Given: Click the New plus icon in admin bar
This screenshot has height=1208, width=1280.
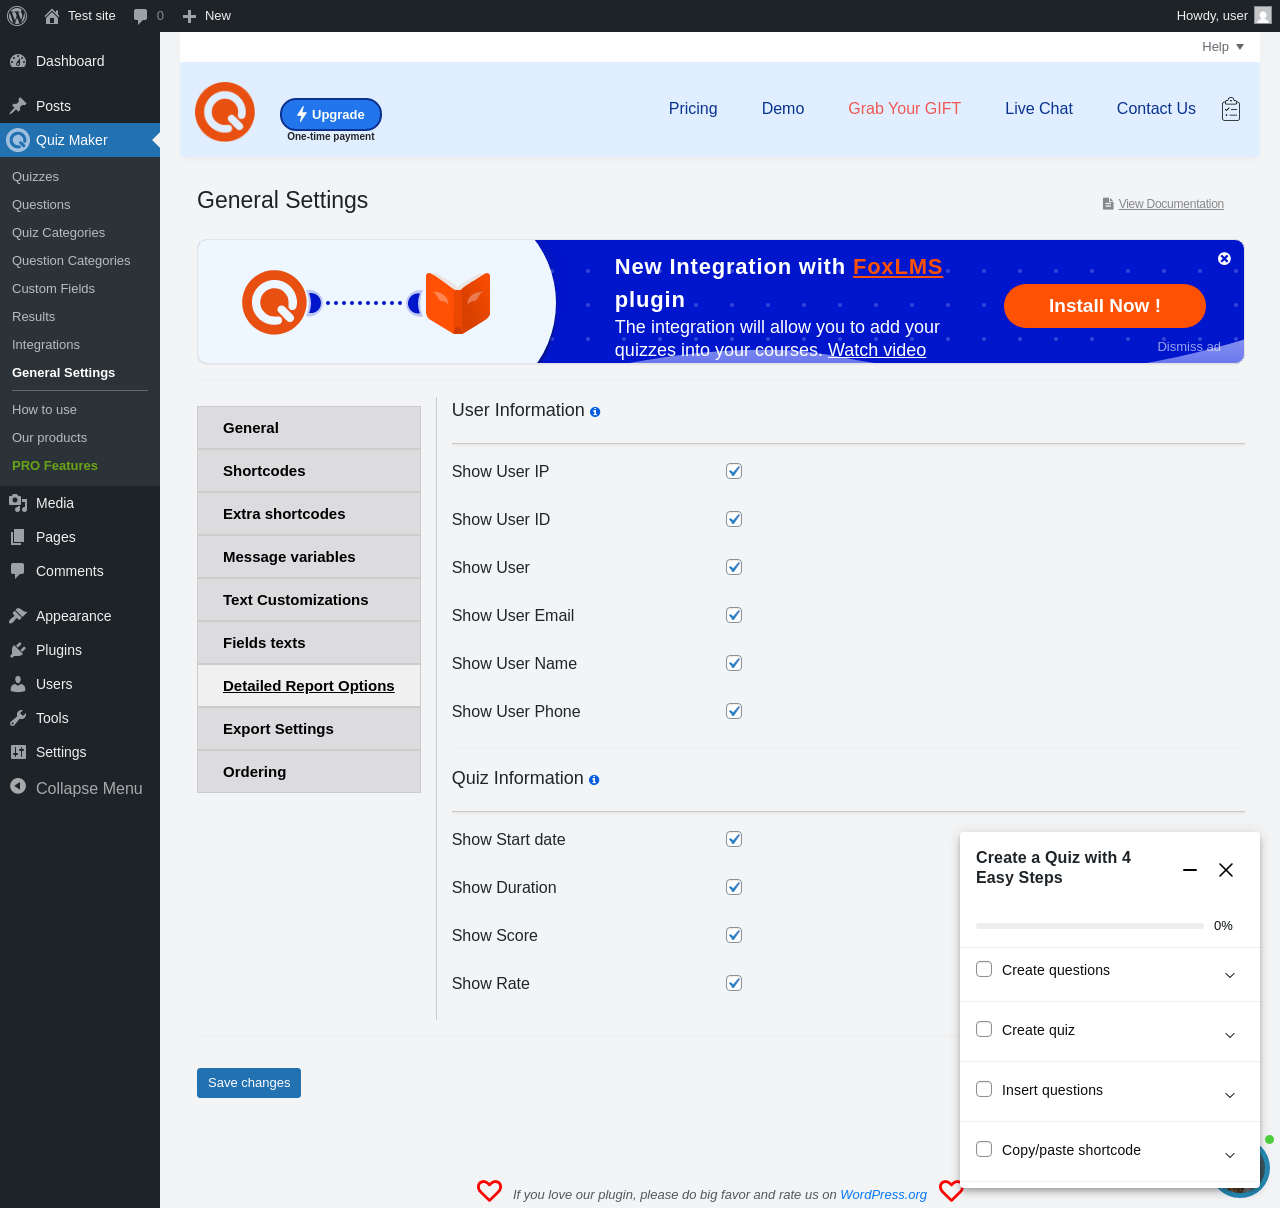Looking at the screenshot, I should [x=189, y=16].
